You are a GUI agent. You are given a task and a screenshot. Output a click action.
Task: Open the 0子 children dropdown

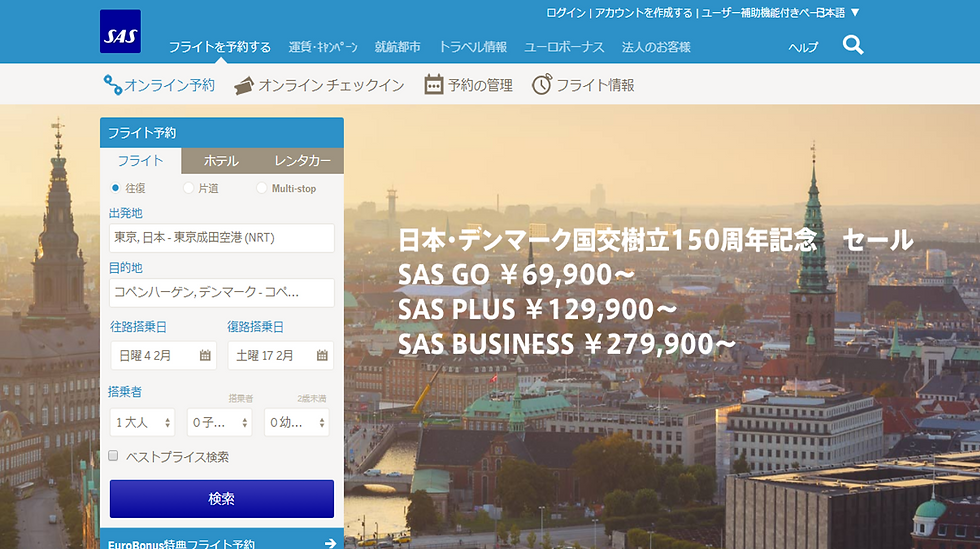[x=219, y=423]
